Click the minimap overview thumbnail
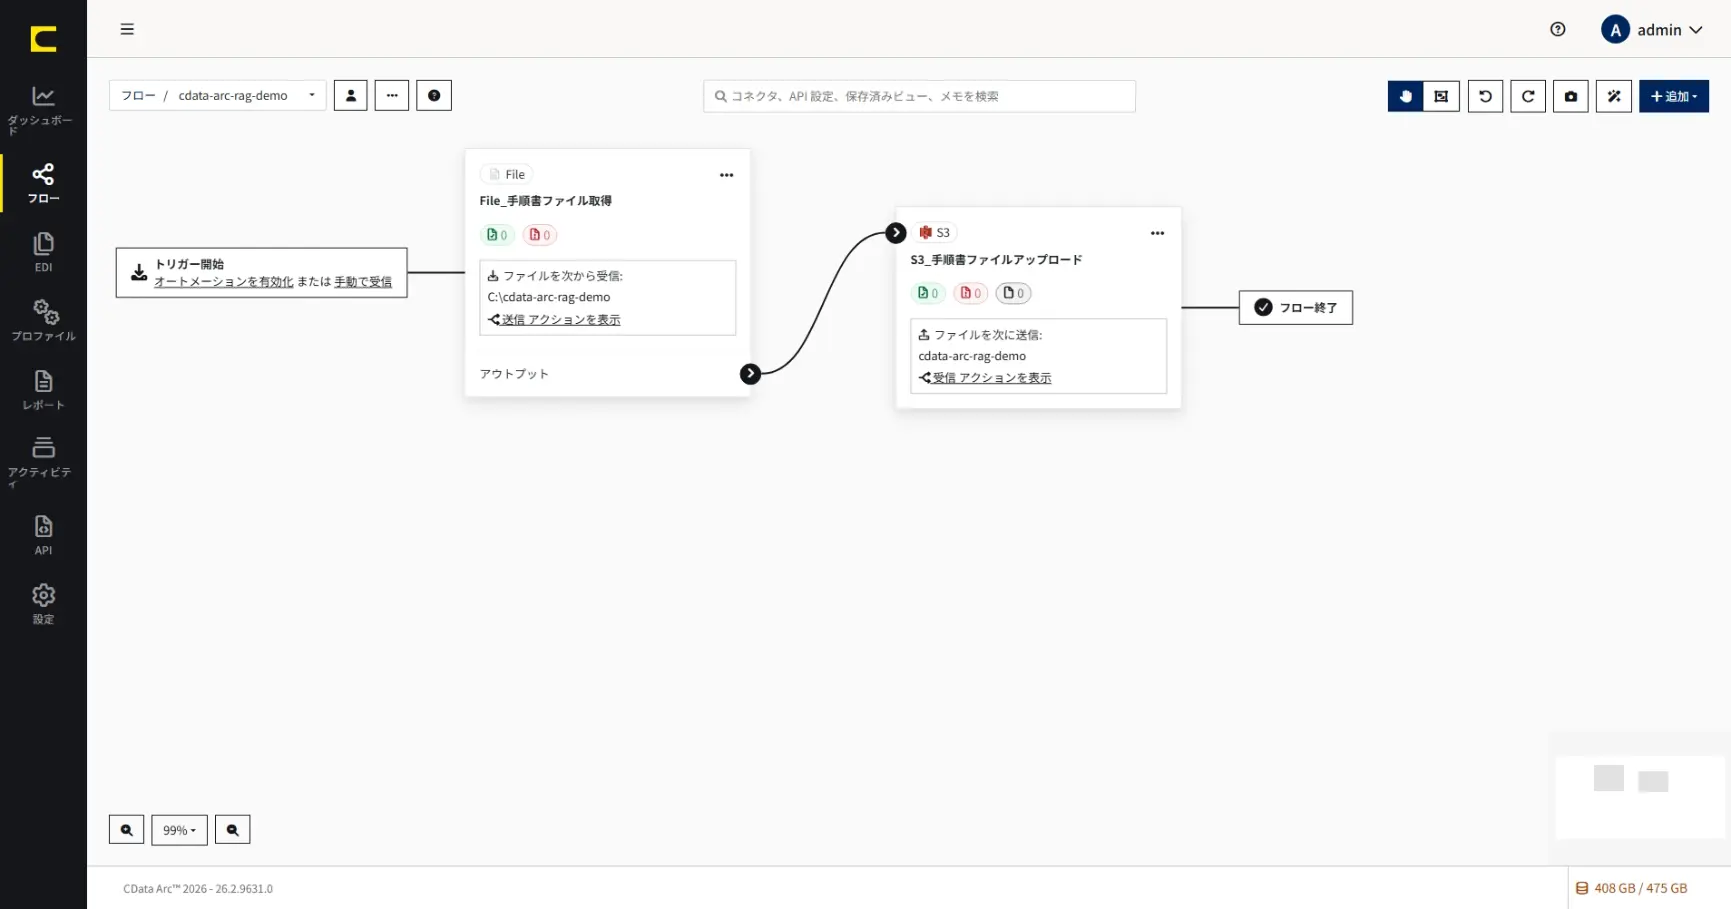1731x909 pixels. point(1639,796)
